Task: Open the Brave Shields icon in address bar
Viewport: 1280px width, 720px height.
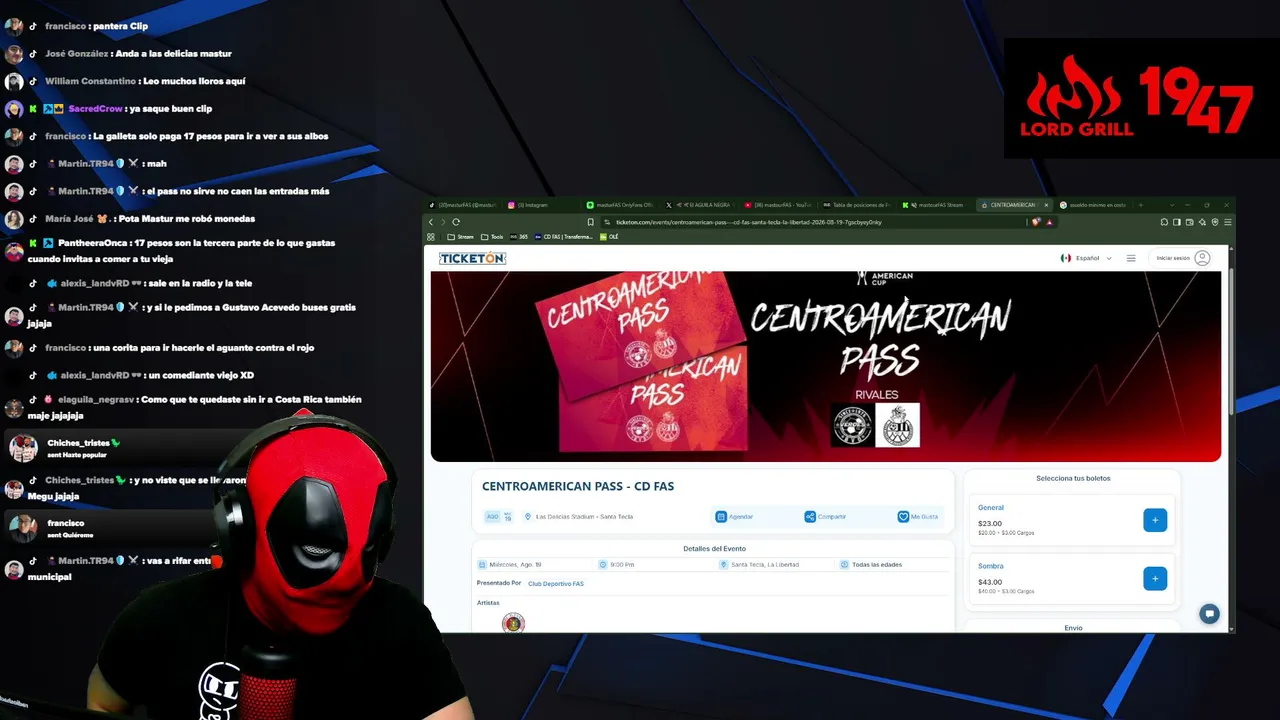Action: tap(1036, 222)
